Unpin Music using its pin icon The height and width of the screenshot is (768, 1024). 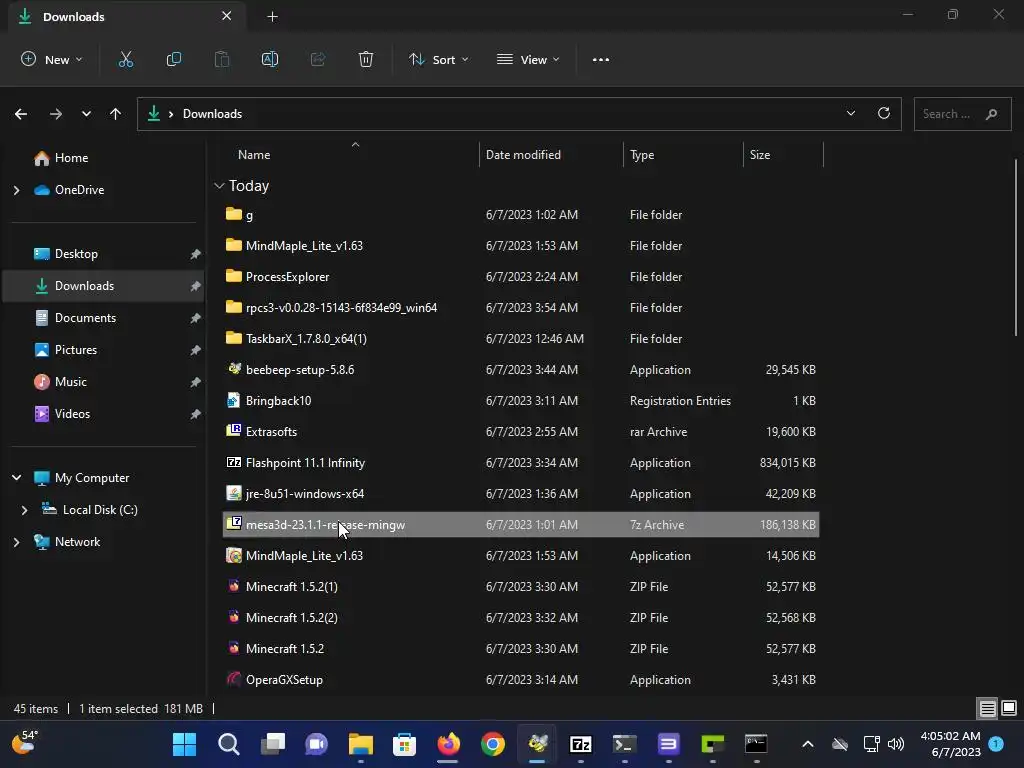(x=195, y=382)
